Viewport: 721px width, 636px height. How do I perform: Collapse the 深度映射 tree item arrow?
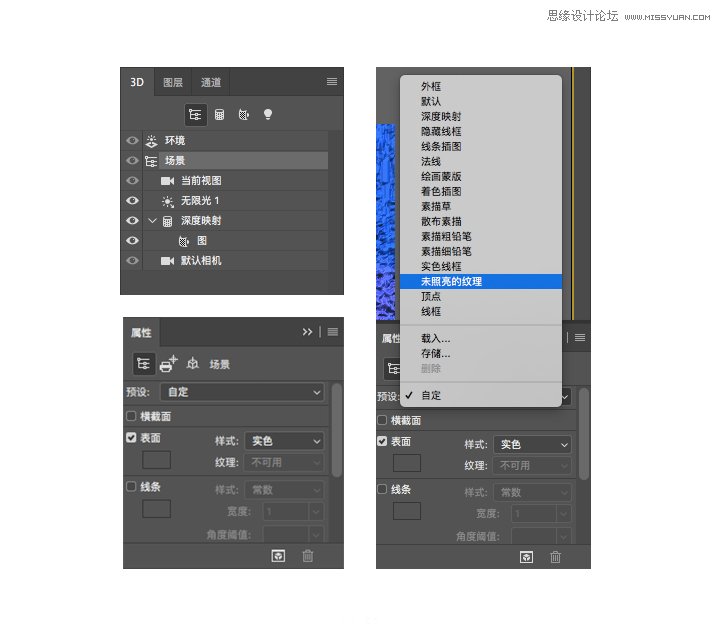(152, 221)
